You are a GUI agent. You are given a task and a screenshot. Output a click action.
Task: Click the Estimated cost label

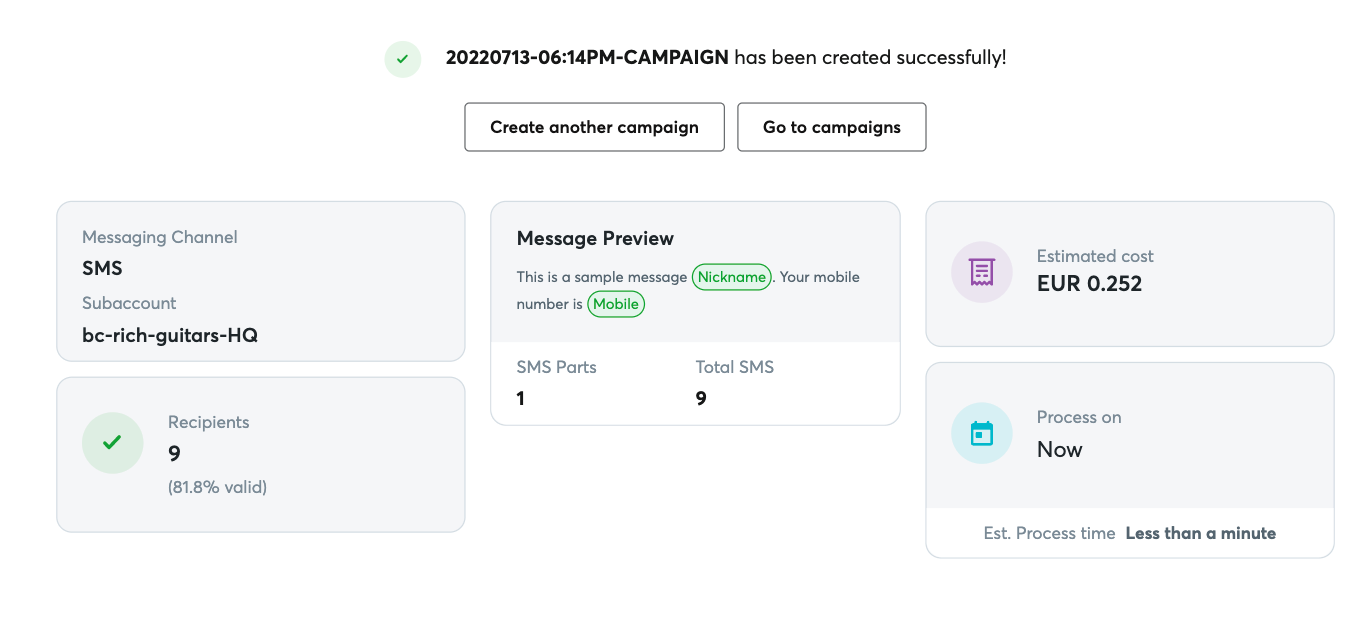(1095, 256)
